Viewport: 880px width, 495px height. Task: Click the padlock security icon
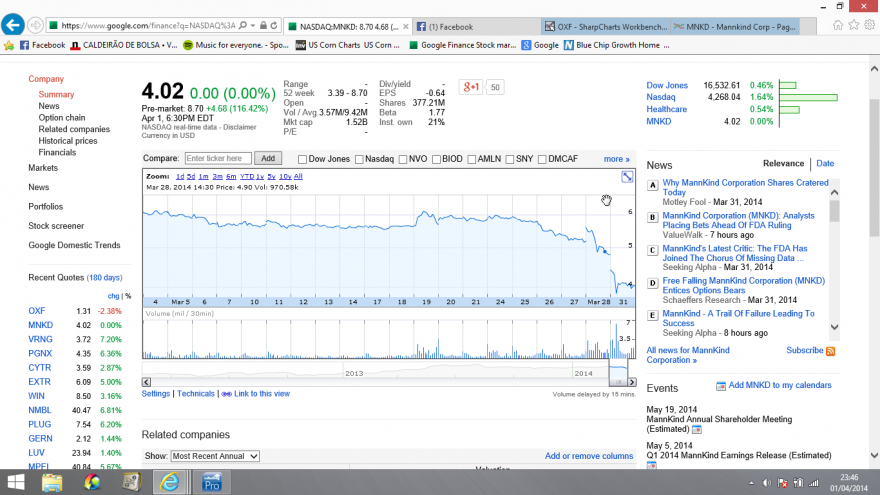(x=263, y=25)
